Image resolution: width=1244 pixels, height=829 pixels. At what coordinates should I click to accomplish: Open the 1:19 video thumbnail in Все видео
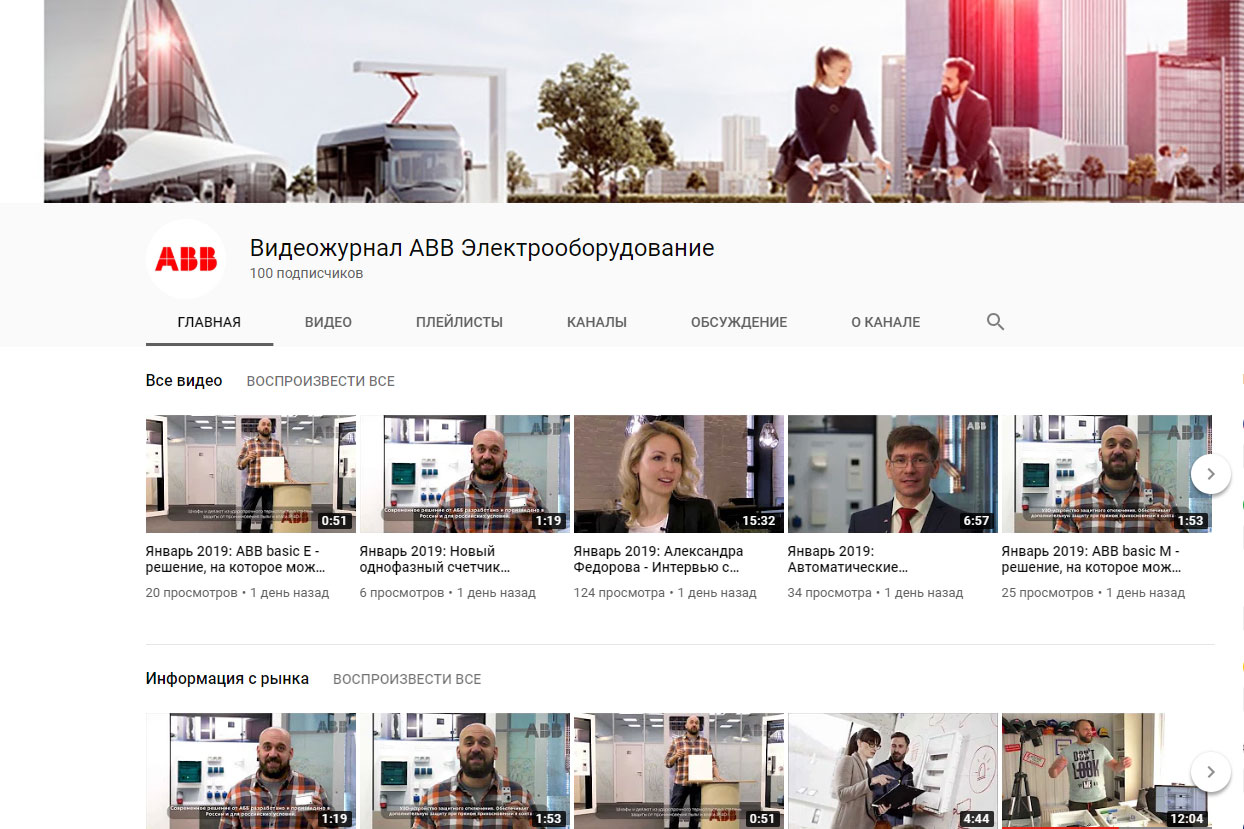pyautogui.click(x=465, y=474)
